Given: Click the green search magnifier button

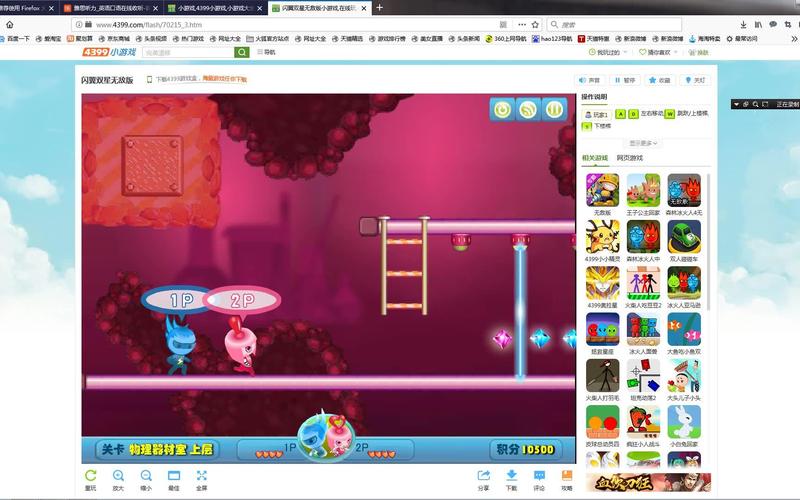Looking at the screenshot, I should pos(242,52).
